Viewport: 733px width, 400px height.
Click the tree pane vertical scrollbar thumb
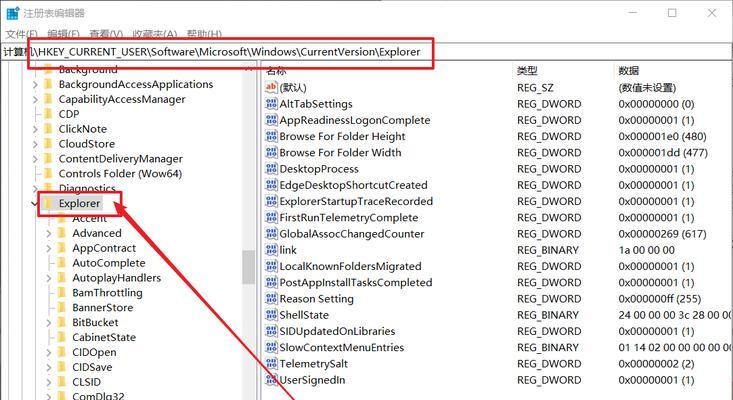tap(249, 267)
